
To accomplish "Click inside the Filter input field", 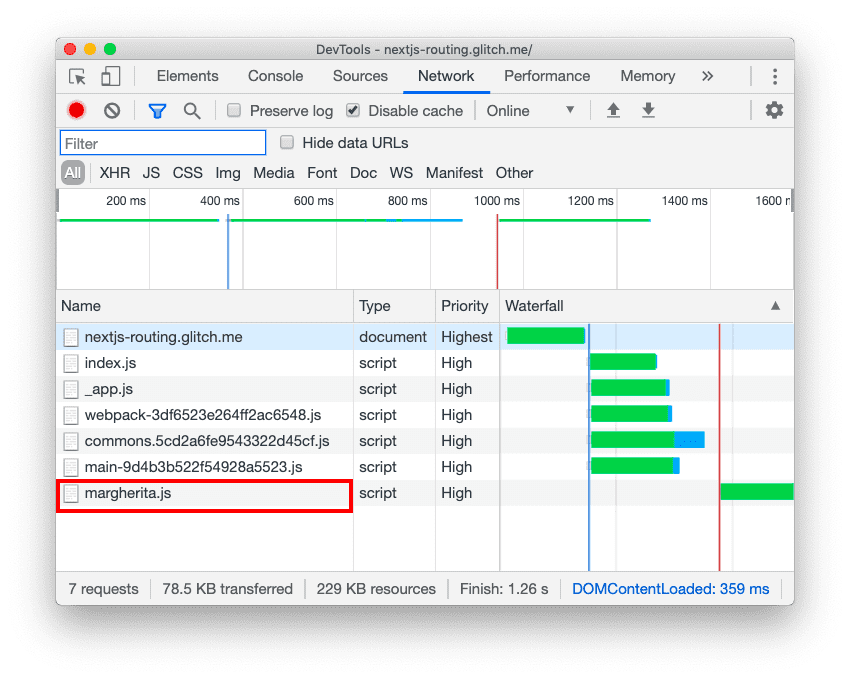I will coord(162,142).
